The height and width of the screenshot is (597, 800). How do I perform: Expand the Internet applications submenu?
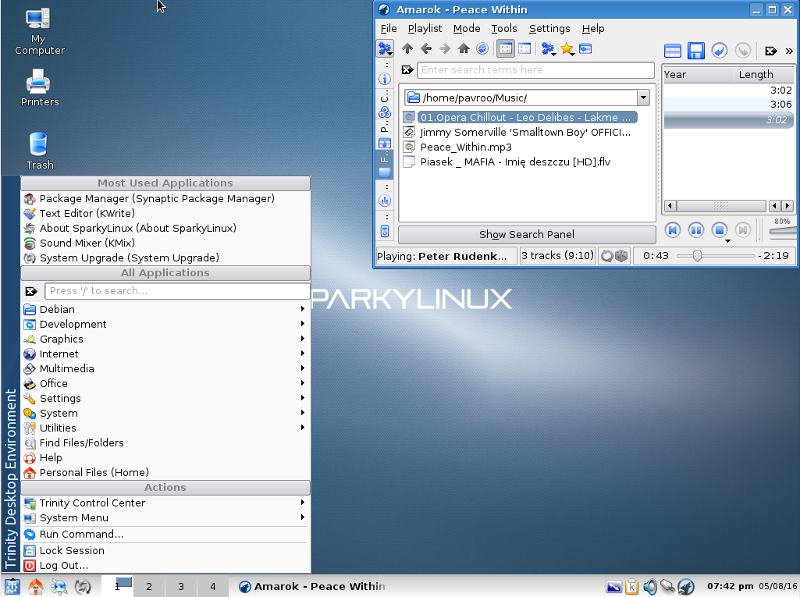pos(166,354)
